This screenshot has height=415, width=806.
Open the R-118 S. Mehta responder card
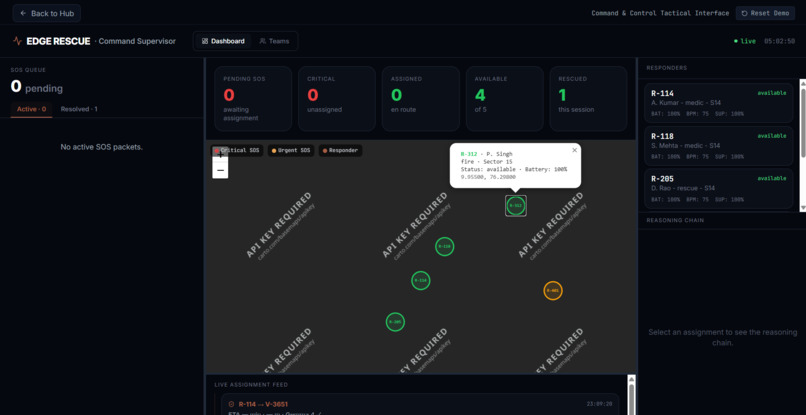(x=718, y=146)
